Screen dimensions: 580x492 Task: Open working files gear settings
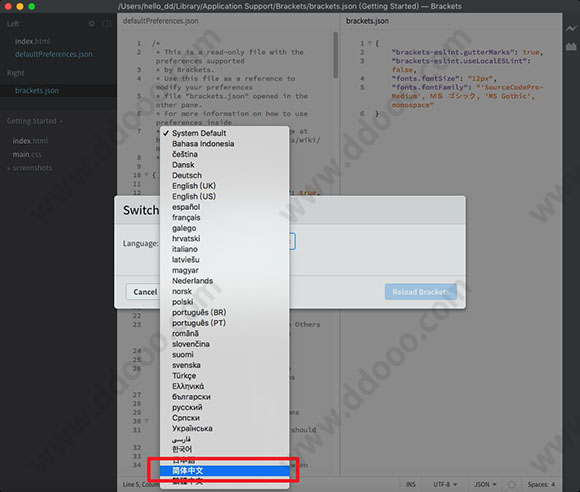[92, 24]
